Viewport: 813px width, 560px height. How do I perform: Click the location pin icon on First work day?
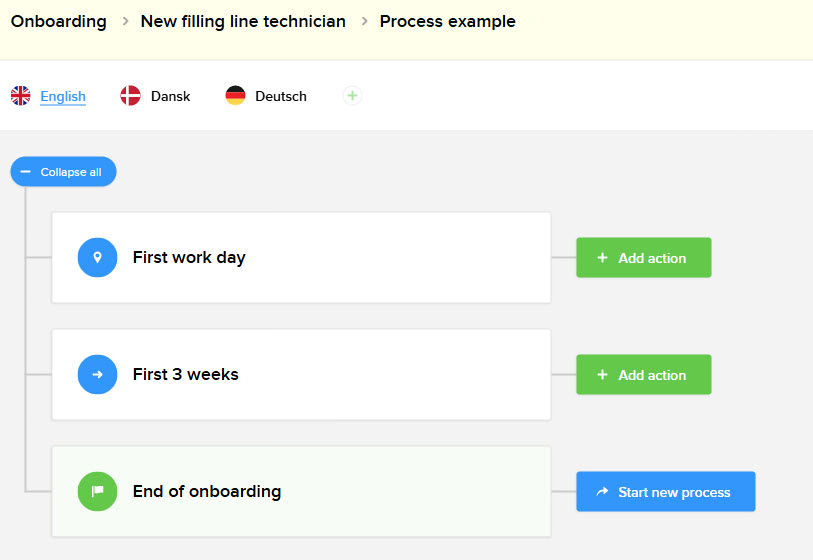click(x=97, y=258)
